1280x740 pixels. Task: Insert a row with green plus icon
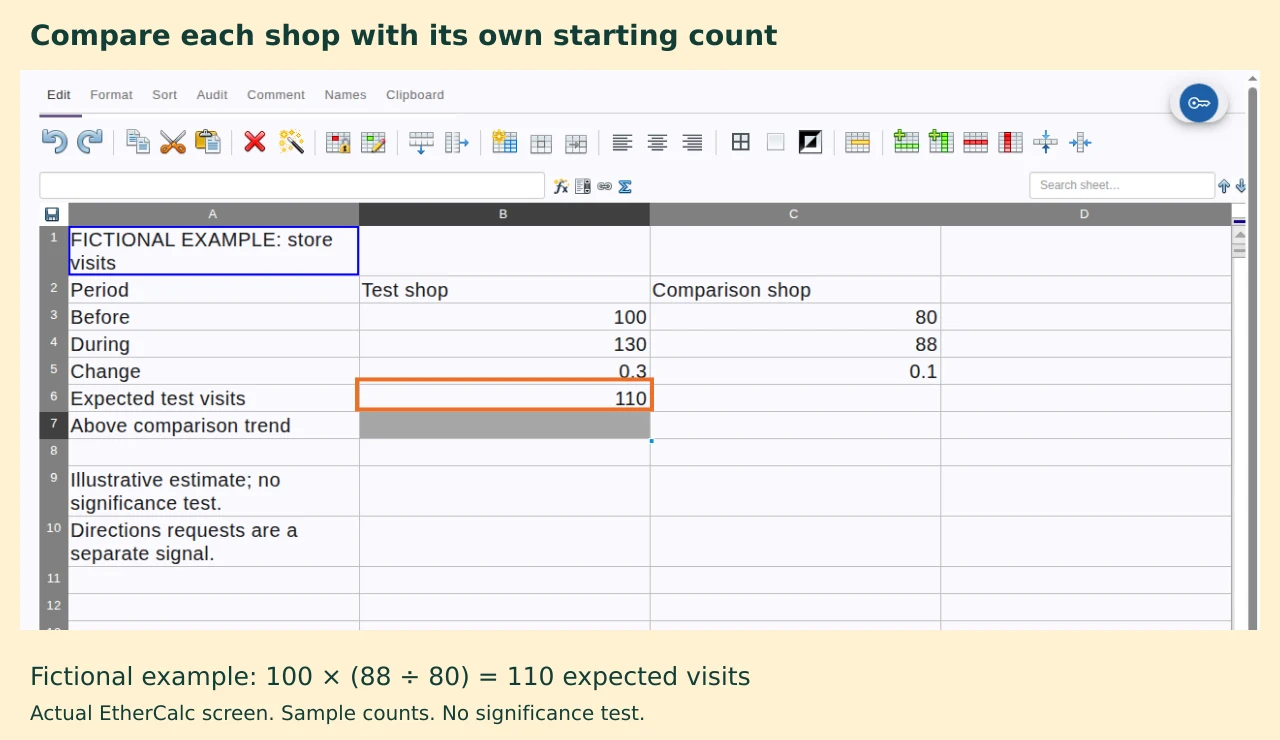(x=906, y=142)
